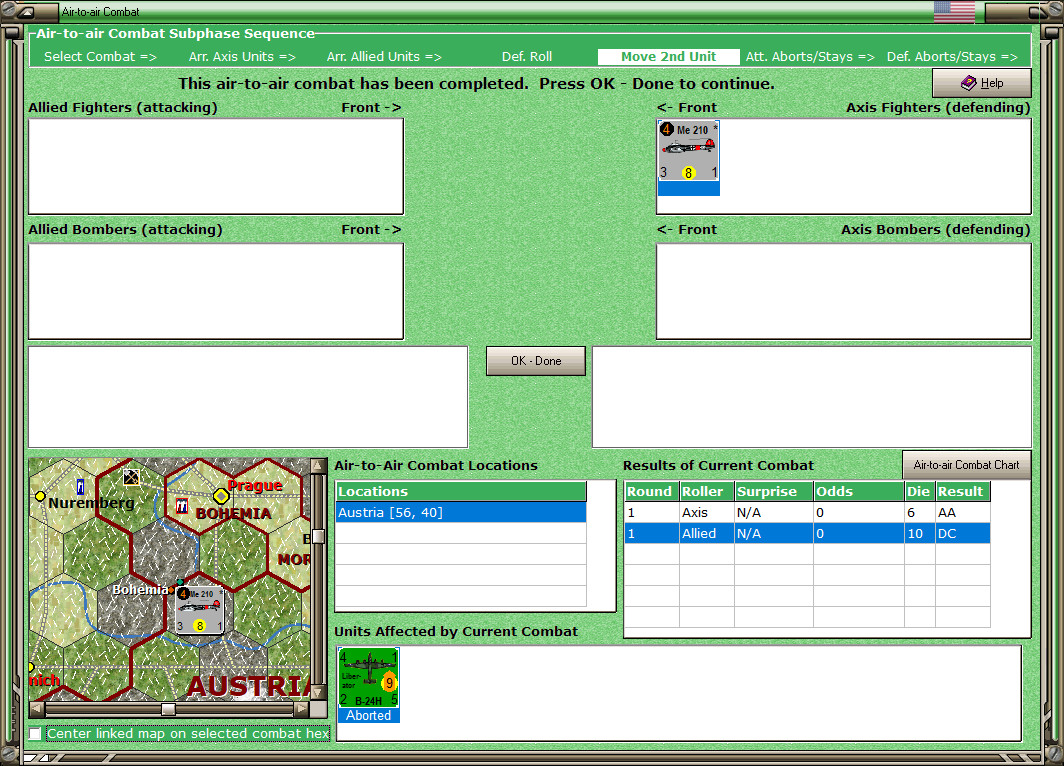
Task: Click the OK - Done button
Action: click(x=535, y=361)
